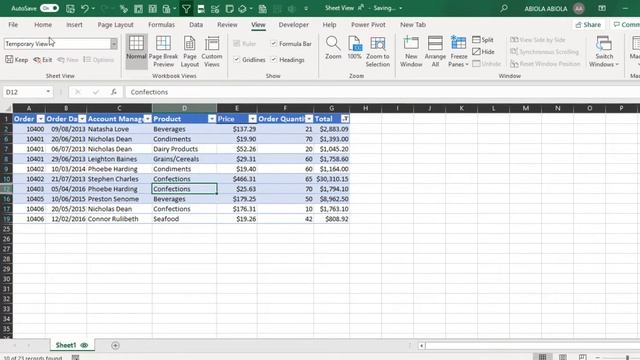Click the insert function fx icon
Viewport: 640px width, 360px height.
pos(113,92)
